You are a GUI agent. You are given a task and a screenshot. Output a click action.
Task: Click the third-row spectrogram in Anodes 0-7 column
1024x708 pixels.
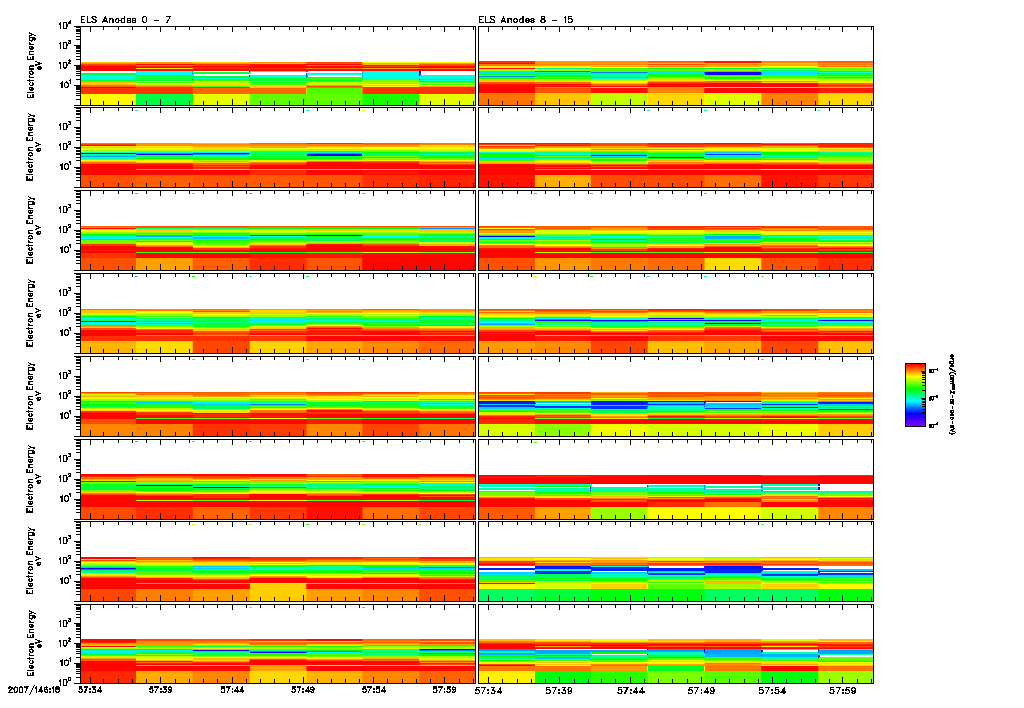pyautogui.click(x=278, y=231)
